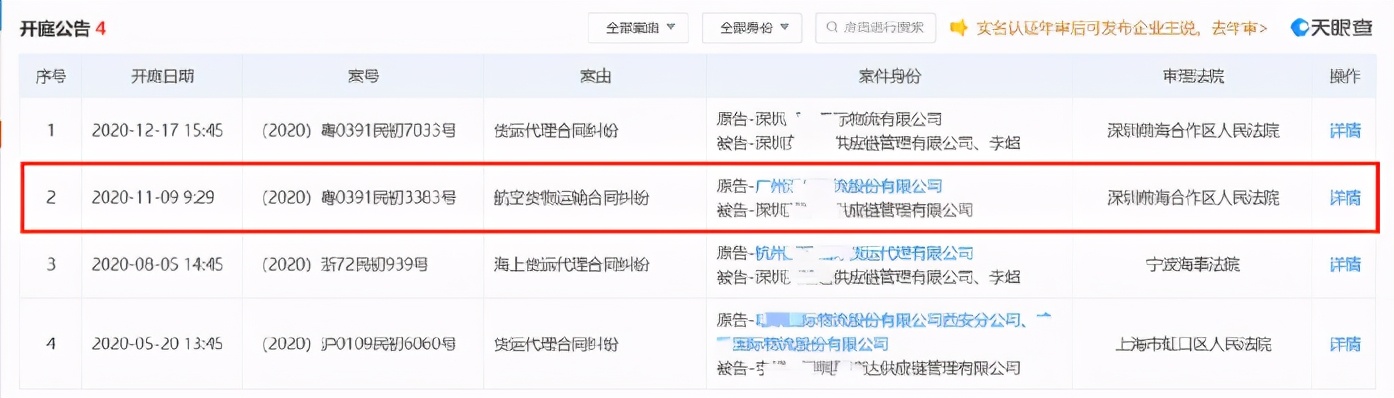This screenshot has width=1394, height=398.
Task: Click the 审理法院 column header
Action: point(1192,77)
